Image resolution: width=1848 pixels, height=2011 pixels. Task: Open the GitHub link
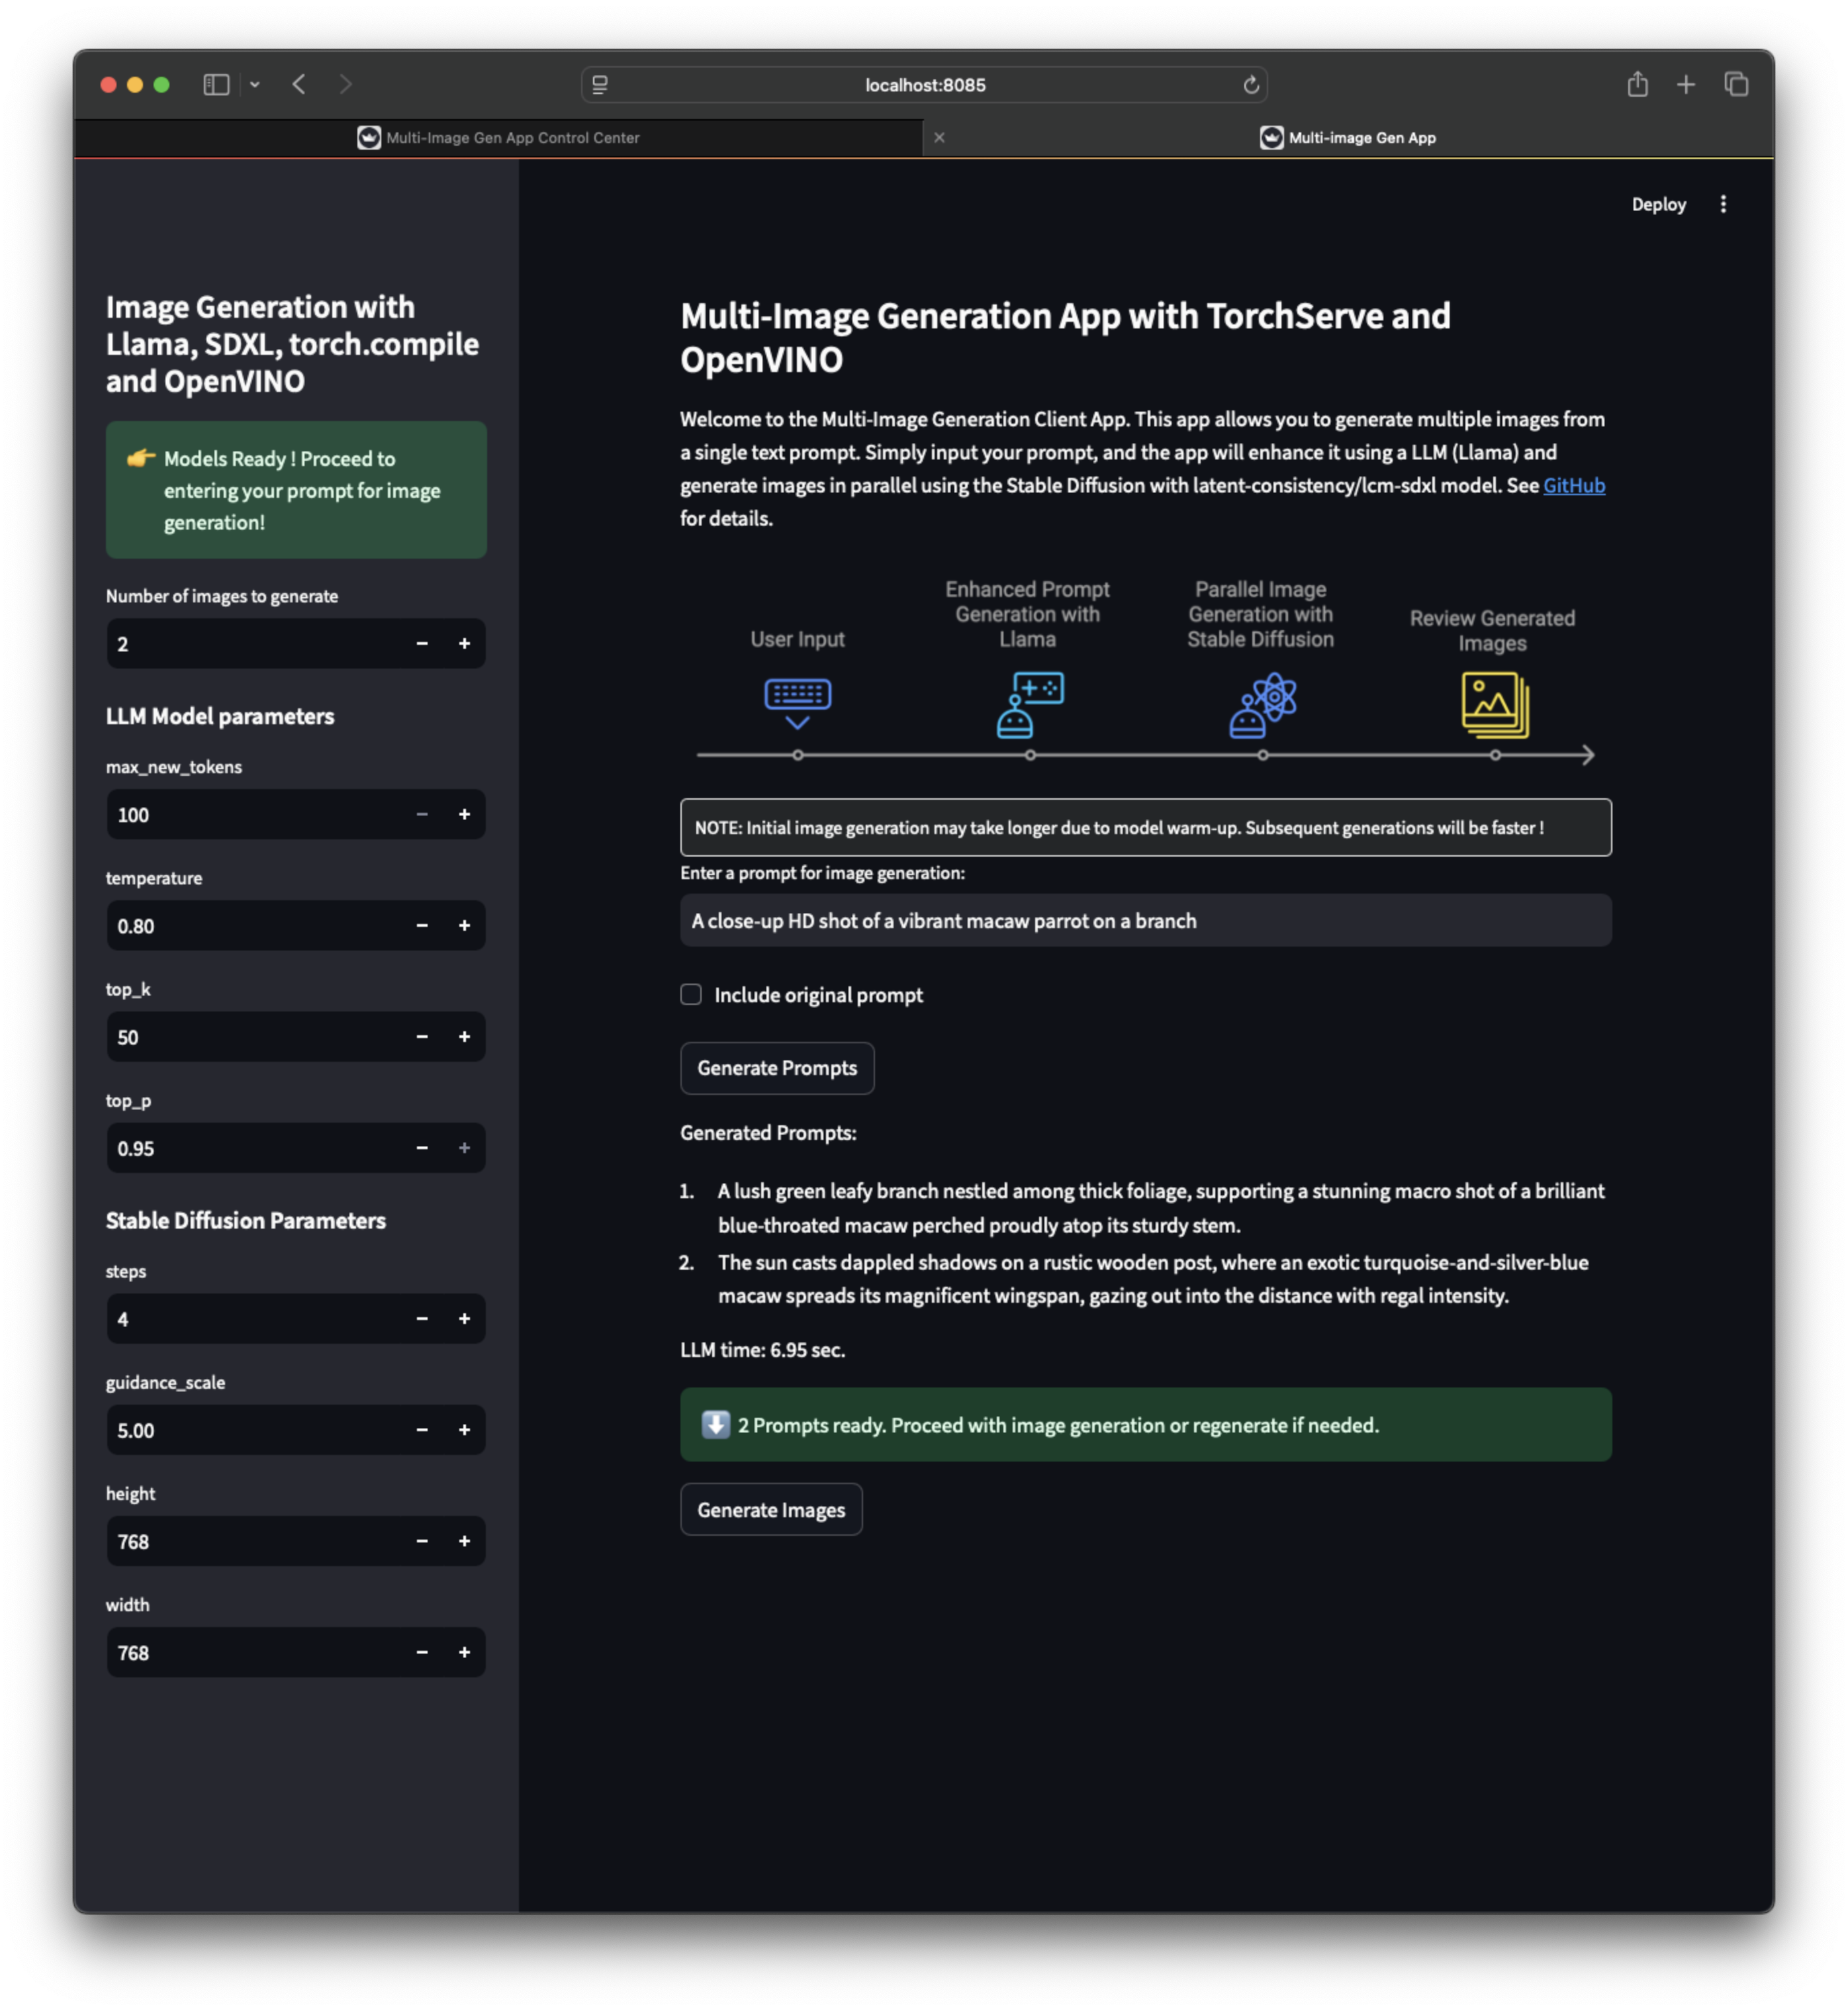pyautogui.click(x=1573, y=486)
